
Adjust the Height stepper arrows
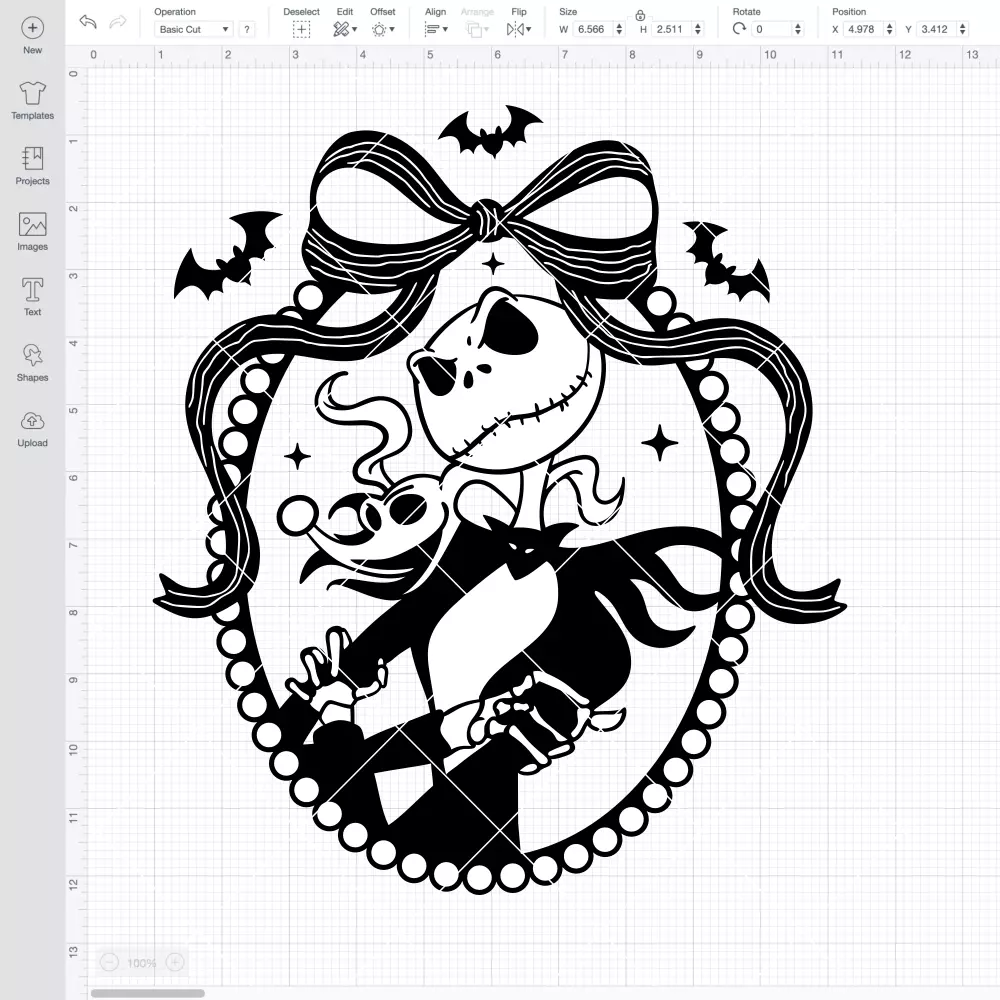tap(698, 29)
